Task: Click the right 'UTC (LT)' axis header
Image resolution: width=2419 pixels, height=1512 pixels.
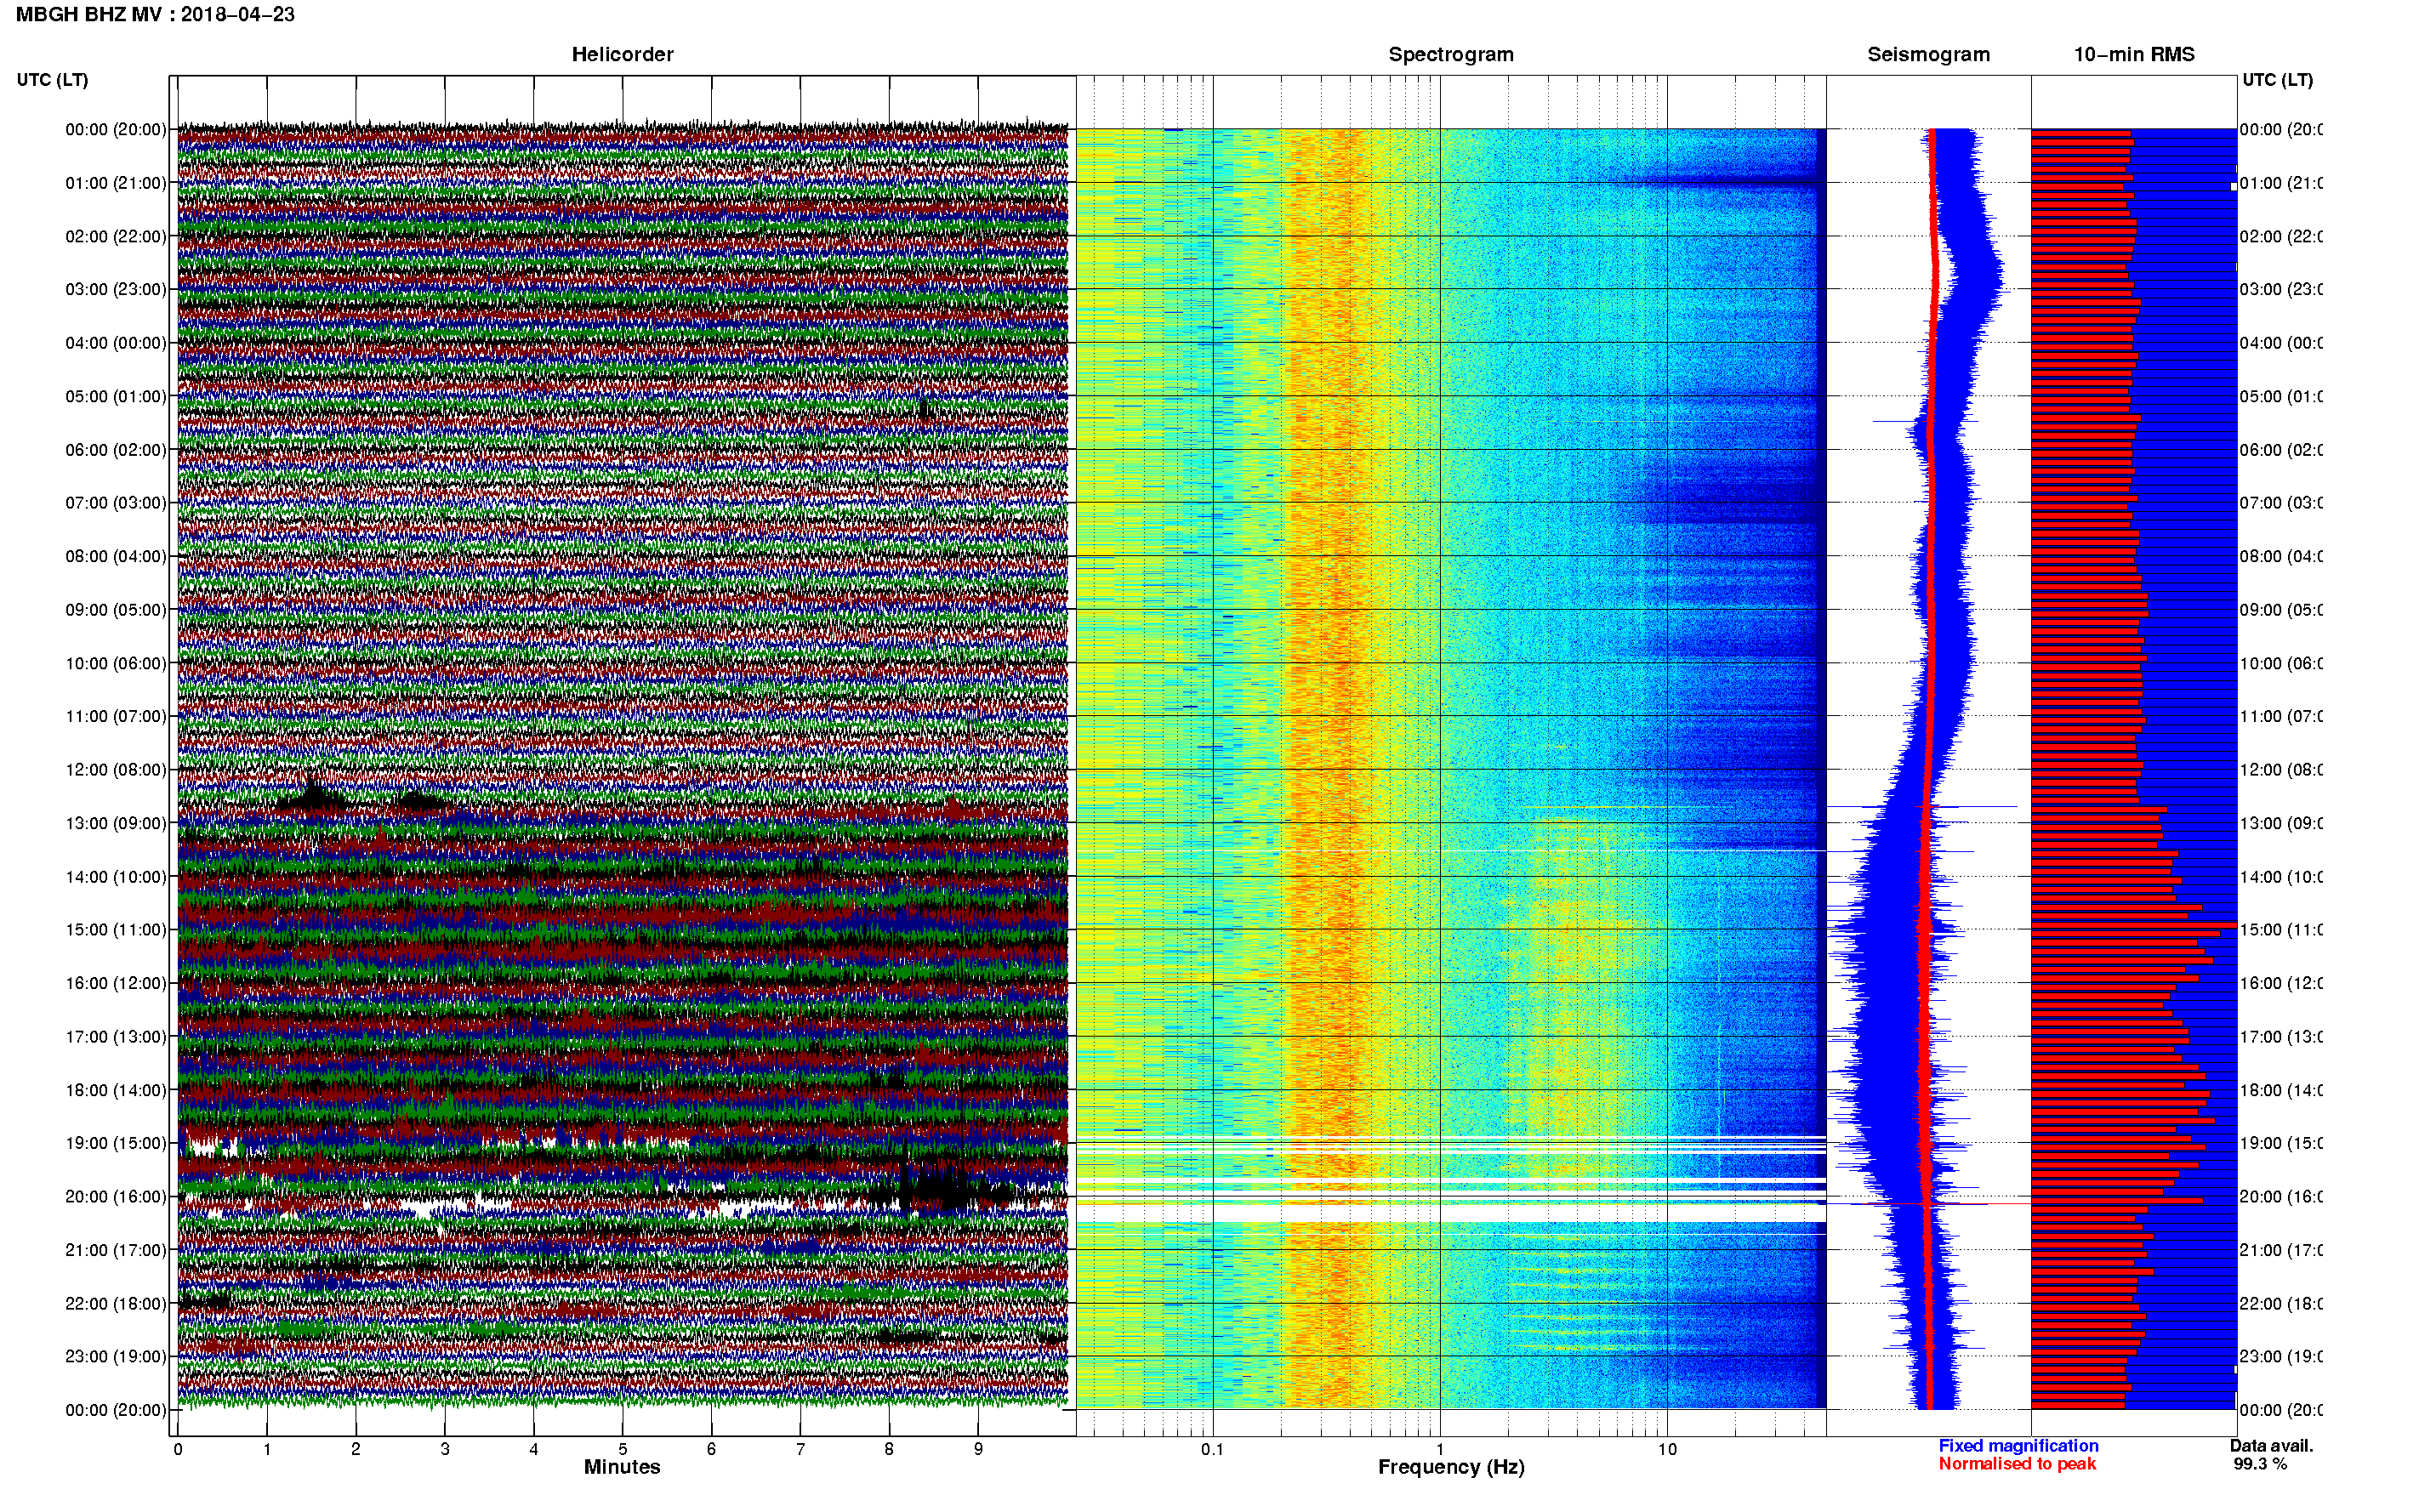Action: point(2277,80)
